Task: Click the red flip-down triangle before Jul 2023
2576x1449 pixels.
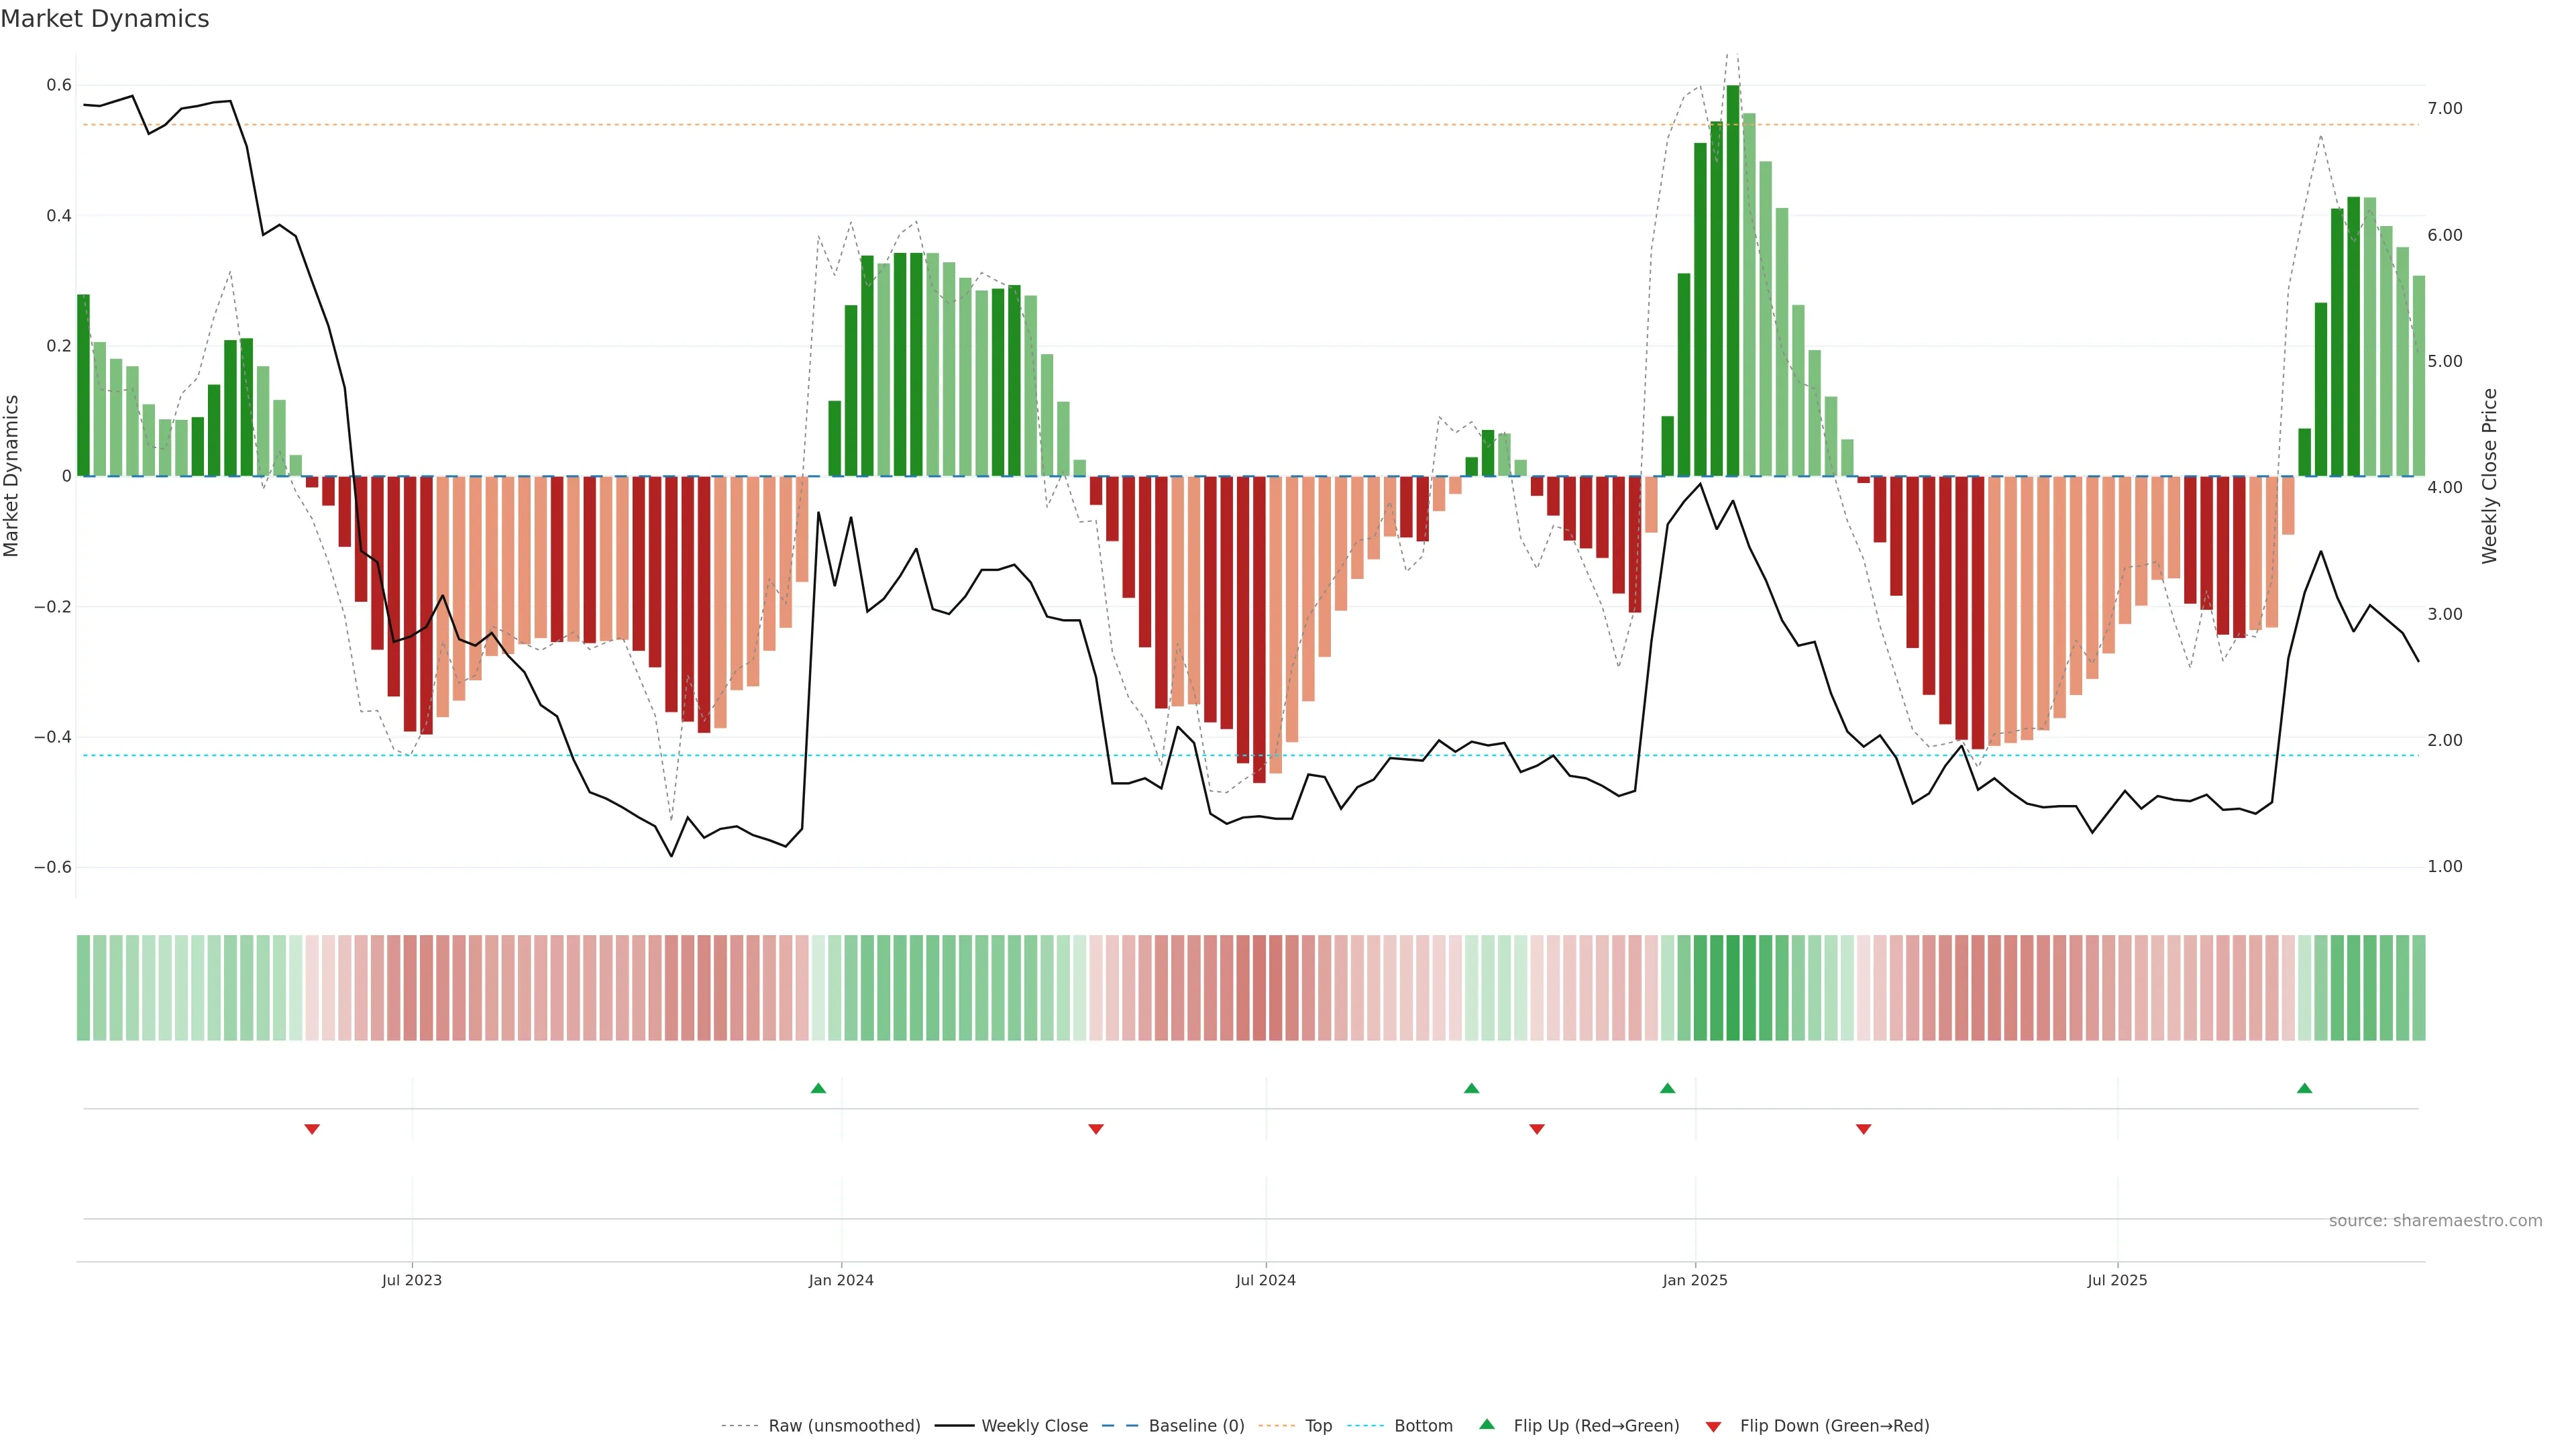Action: tap(312, 1129)
